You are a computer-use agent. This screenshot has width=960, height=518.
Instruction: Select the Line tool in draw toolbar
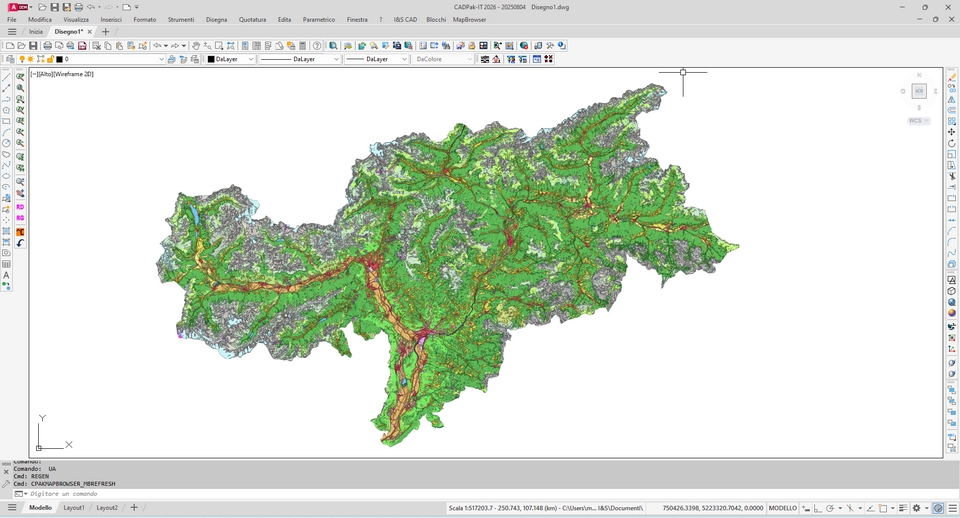pos(6,77)
